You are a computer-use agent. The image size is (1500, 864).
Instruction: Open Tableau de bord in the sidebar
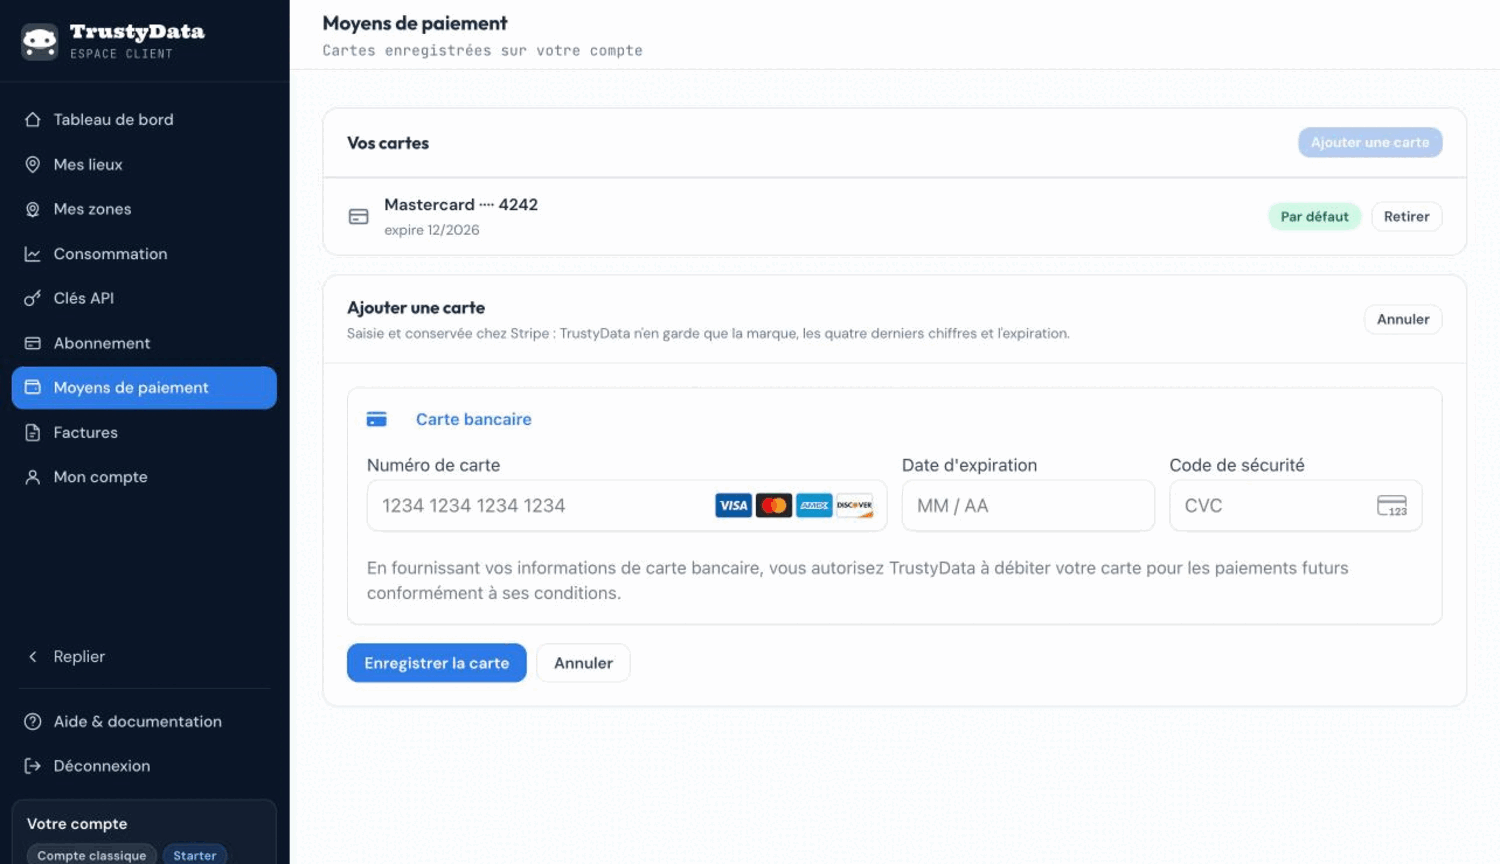click(x=144, y=120)
